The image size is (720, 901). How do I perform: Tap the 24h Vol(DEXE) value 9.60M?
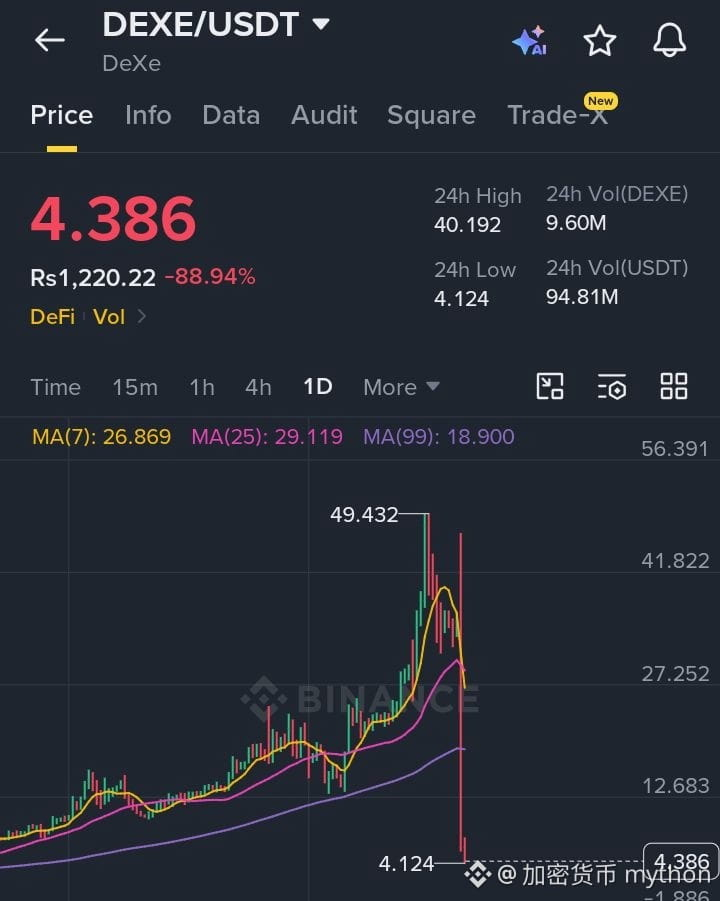[x=576, y=223]
